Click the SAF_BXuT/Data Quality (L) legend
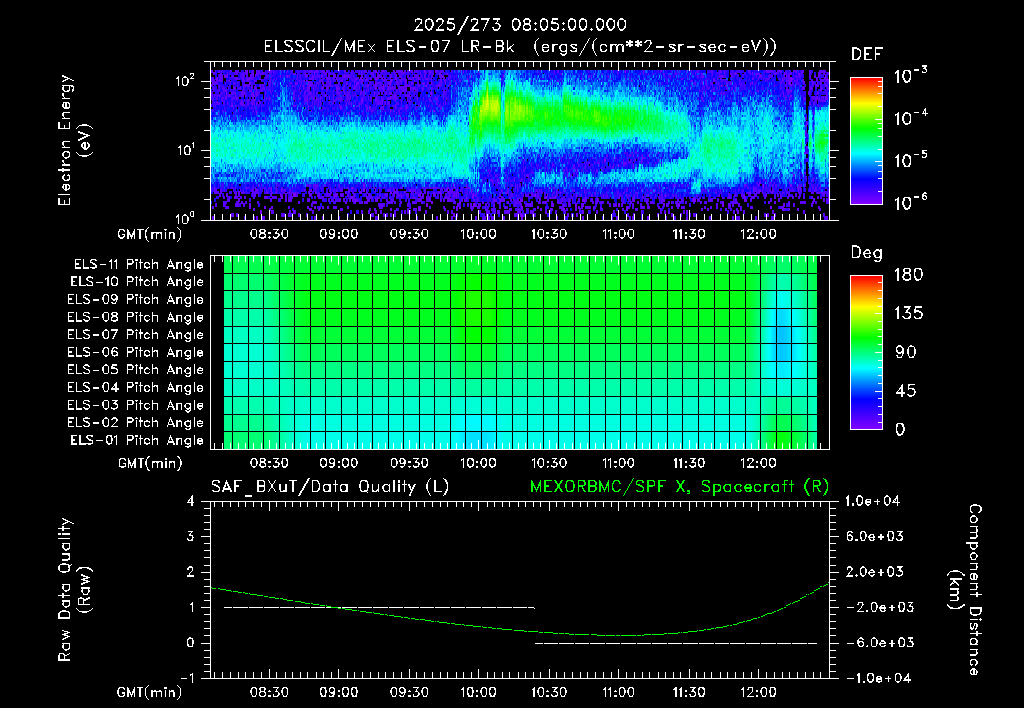 tap(330, 487)
